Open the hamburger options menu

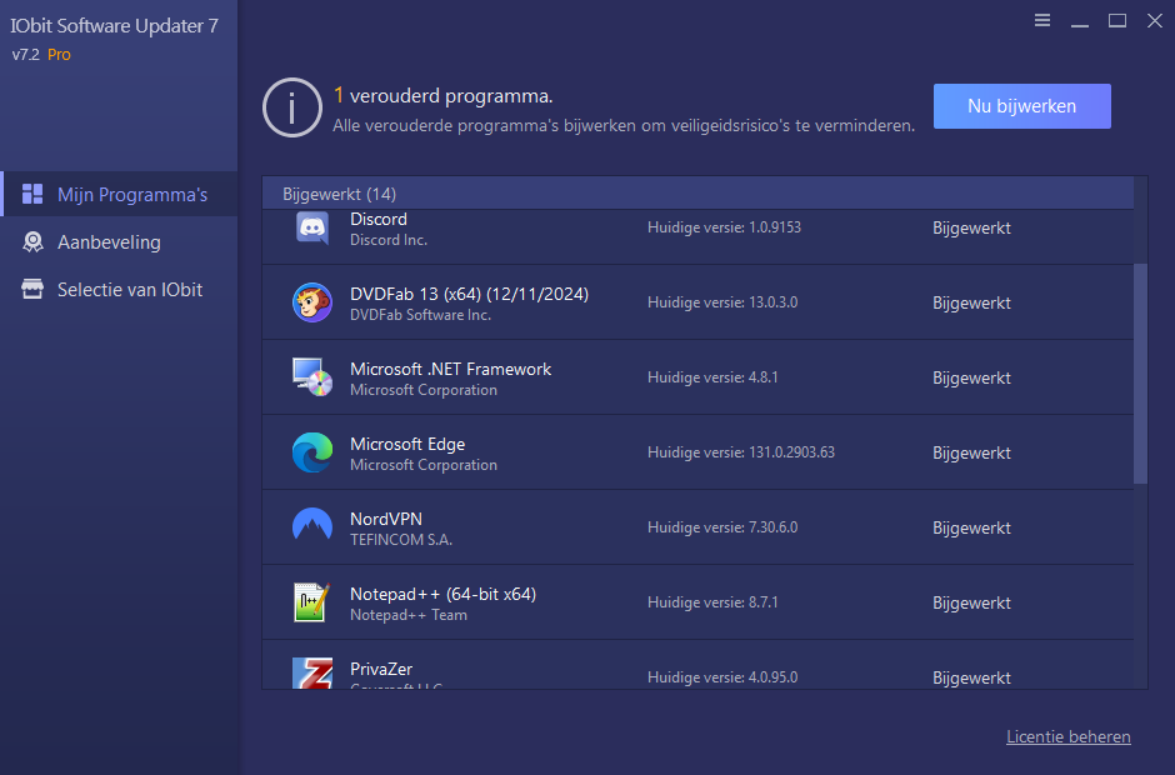coord(1042,20)
